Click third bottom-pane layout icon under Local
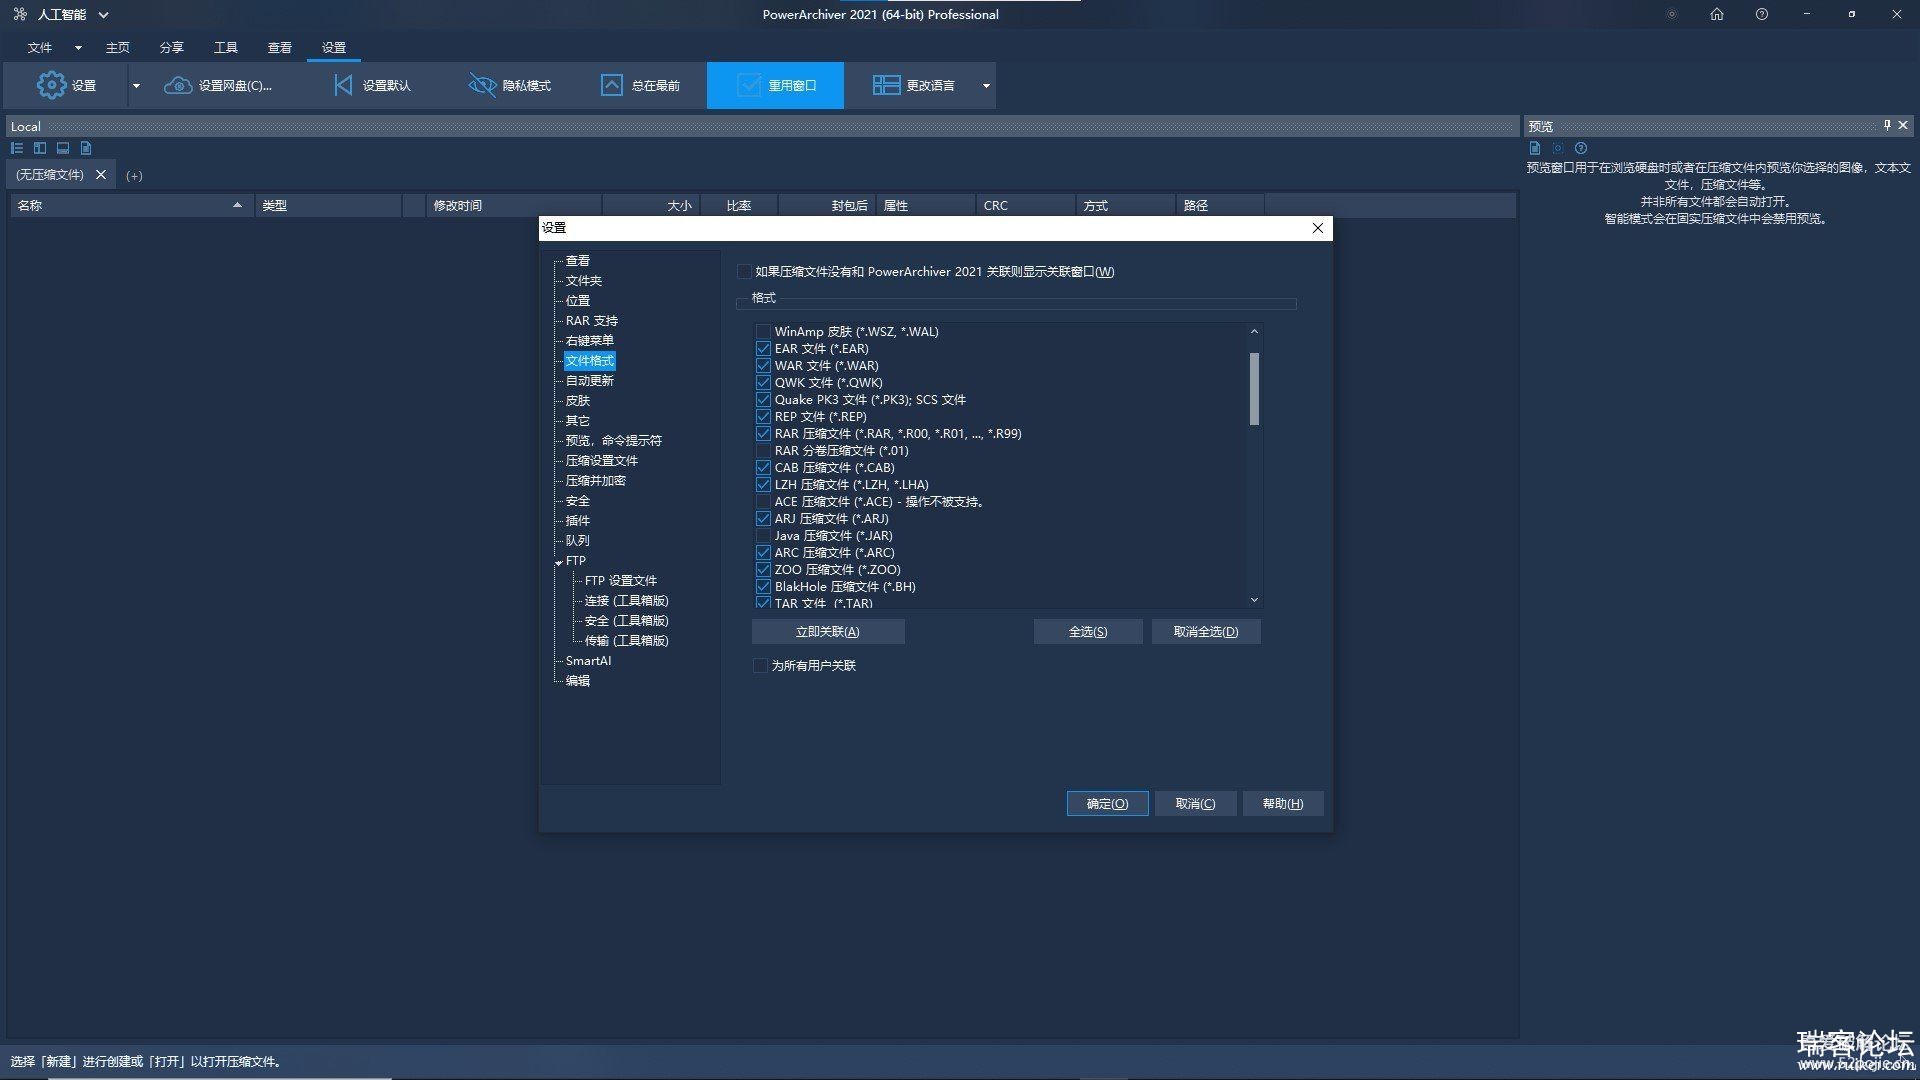The image size is (1920, 1080). point(63,148)
